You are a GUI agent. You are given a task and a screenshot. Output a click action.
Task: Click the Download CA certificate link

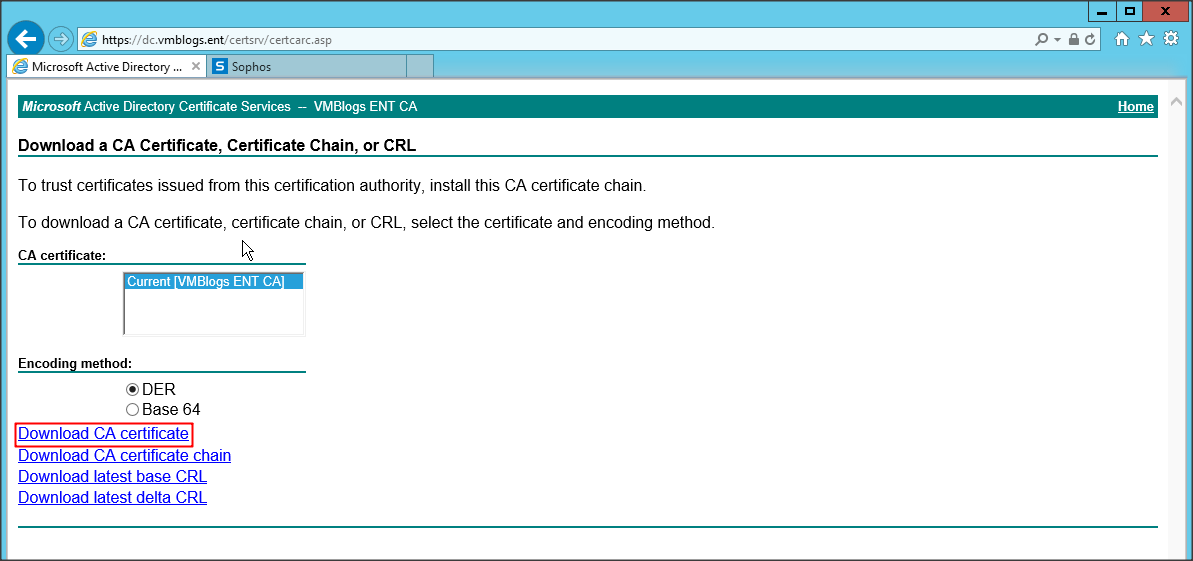103,434
